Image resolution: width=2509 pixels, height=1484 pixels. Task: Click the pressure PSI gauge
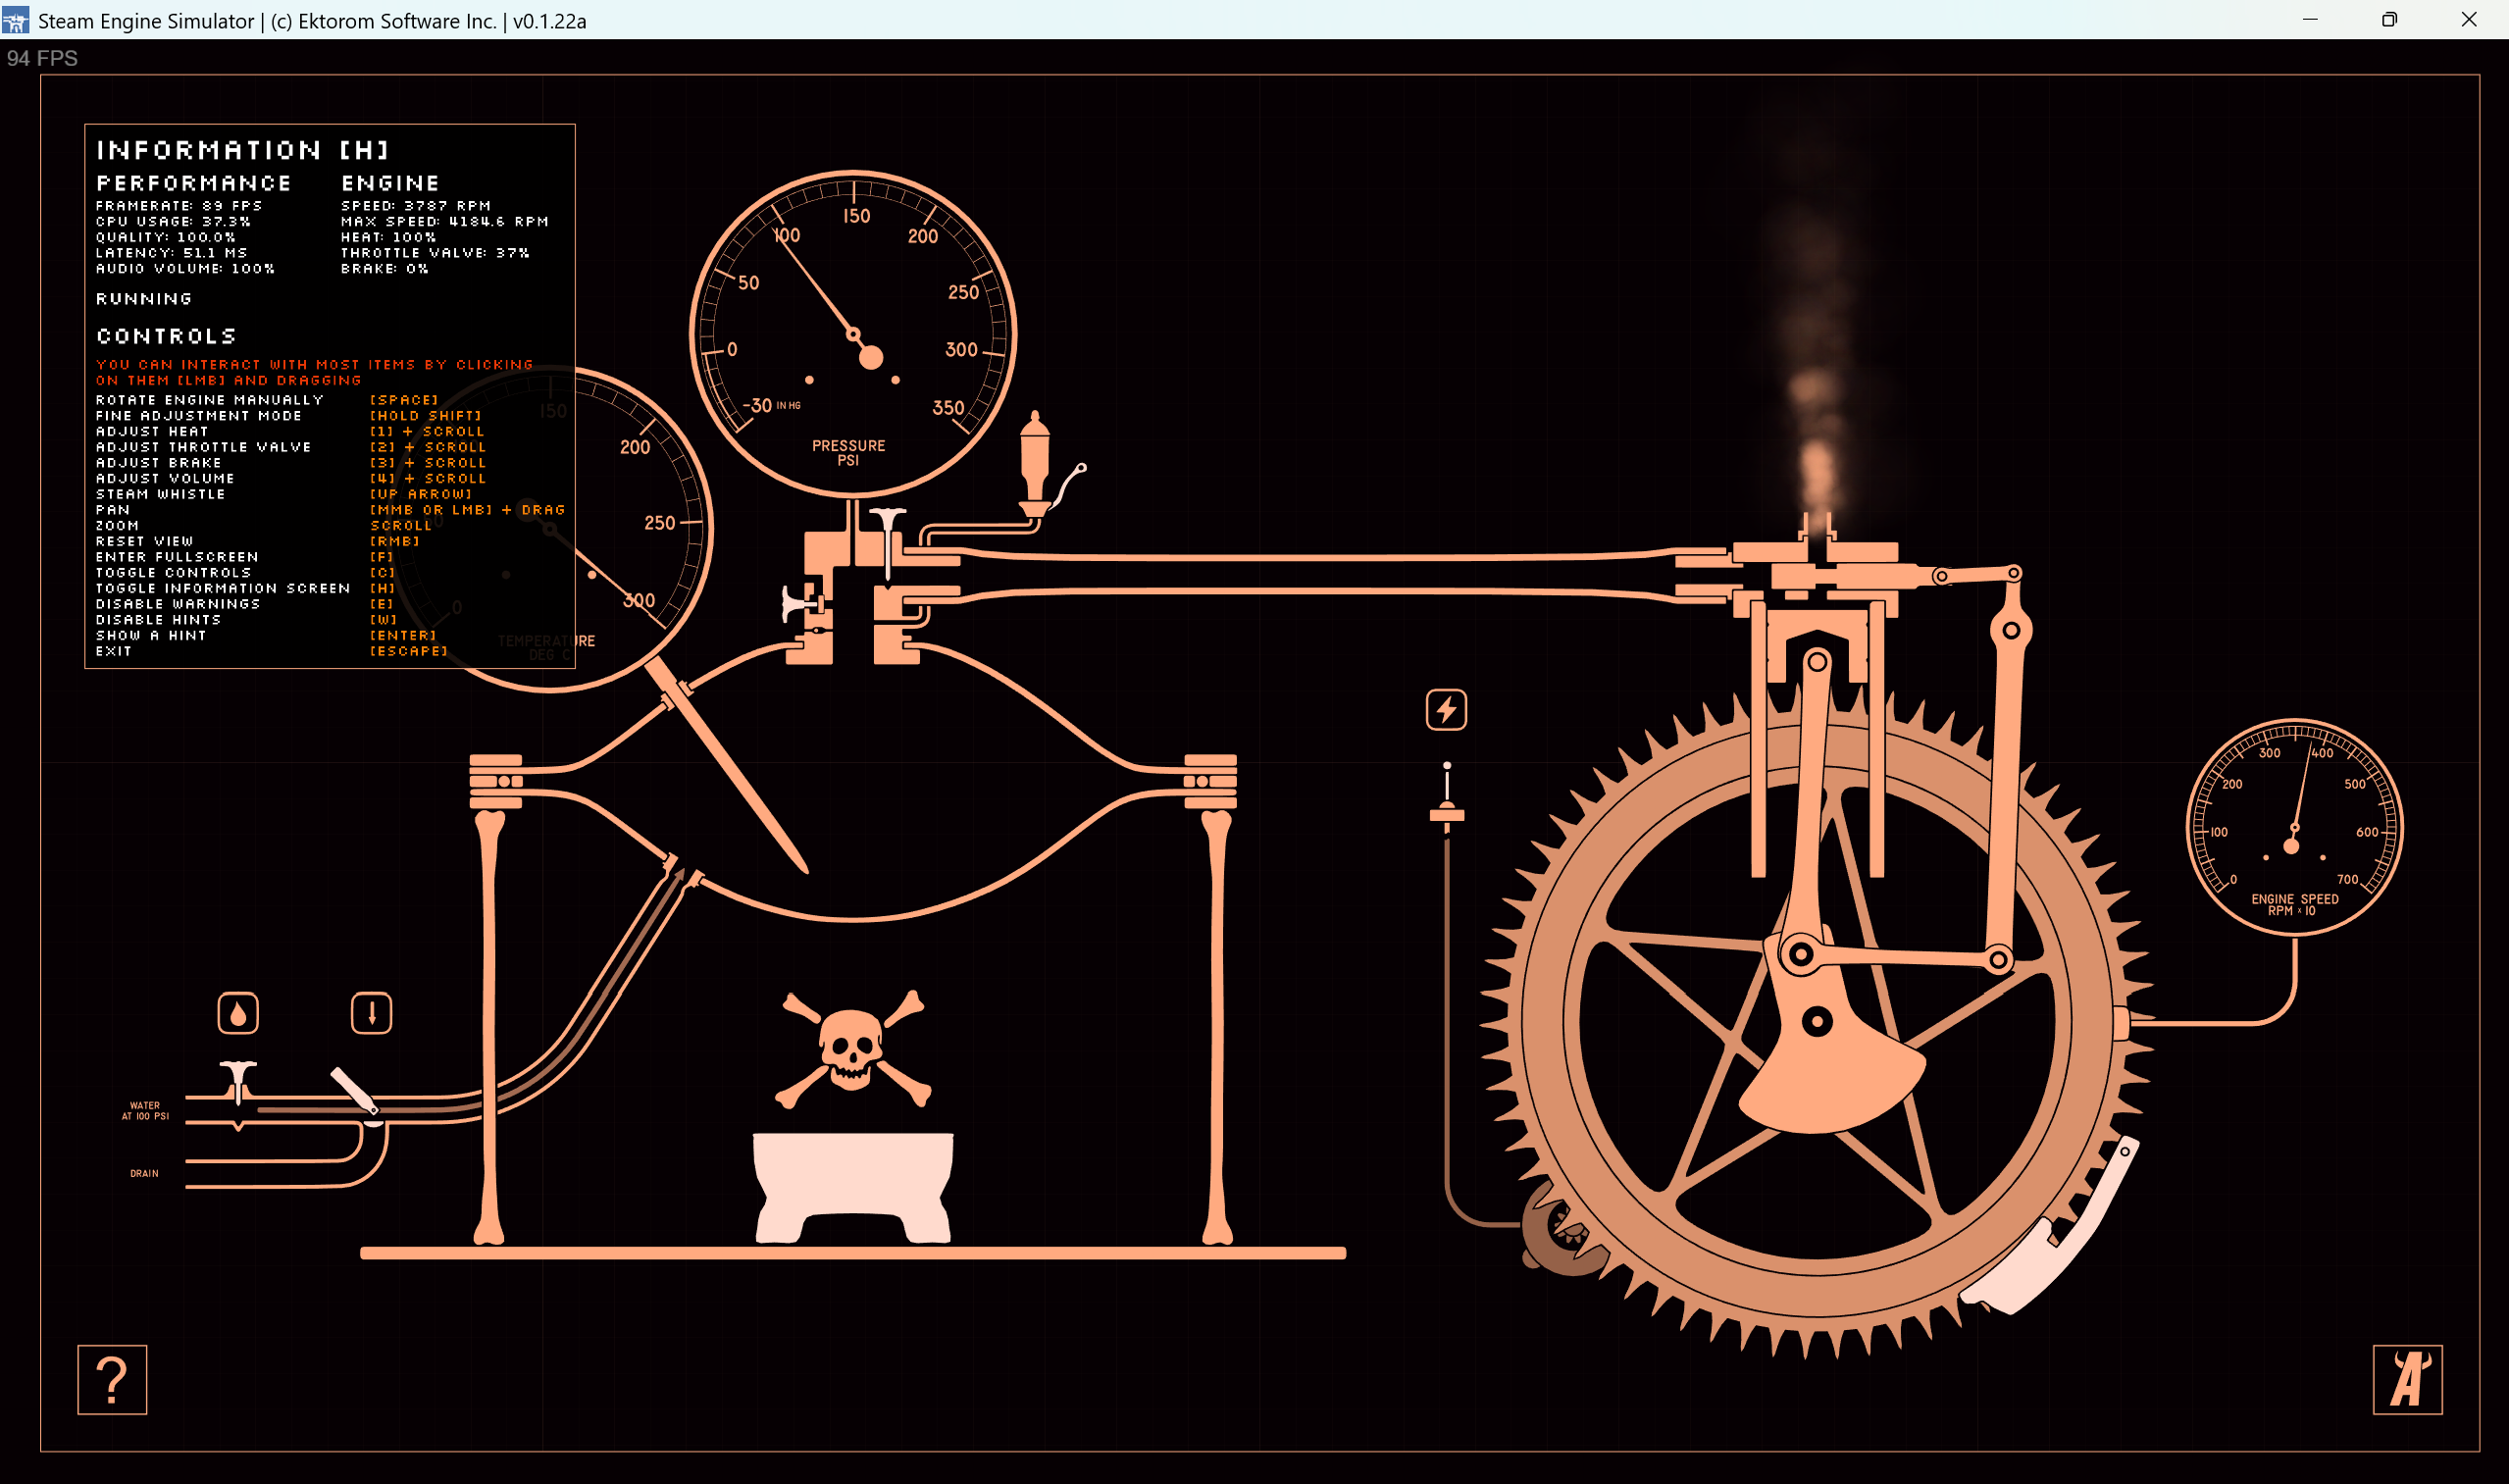[x=853, y=333]
